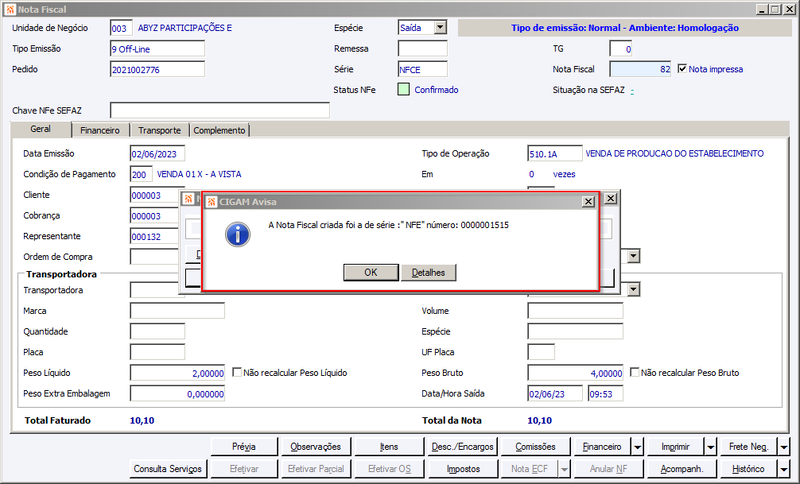Open the Espécie Saída dropdown
Viewport: 800px width, 484px height.
pyautogui.click(x=440, y=28)
